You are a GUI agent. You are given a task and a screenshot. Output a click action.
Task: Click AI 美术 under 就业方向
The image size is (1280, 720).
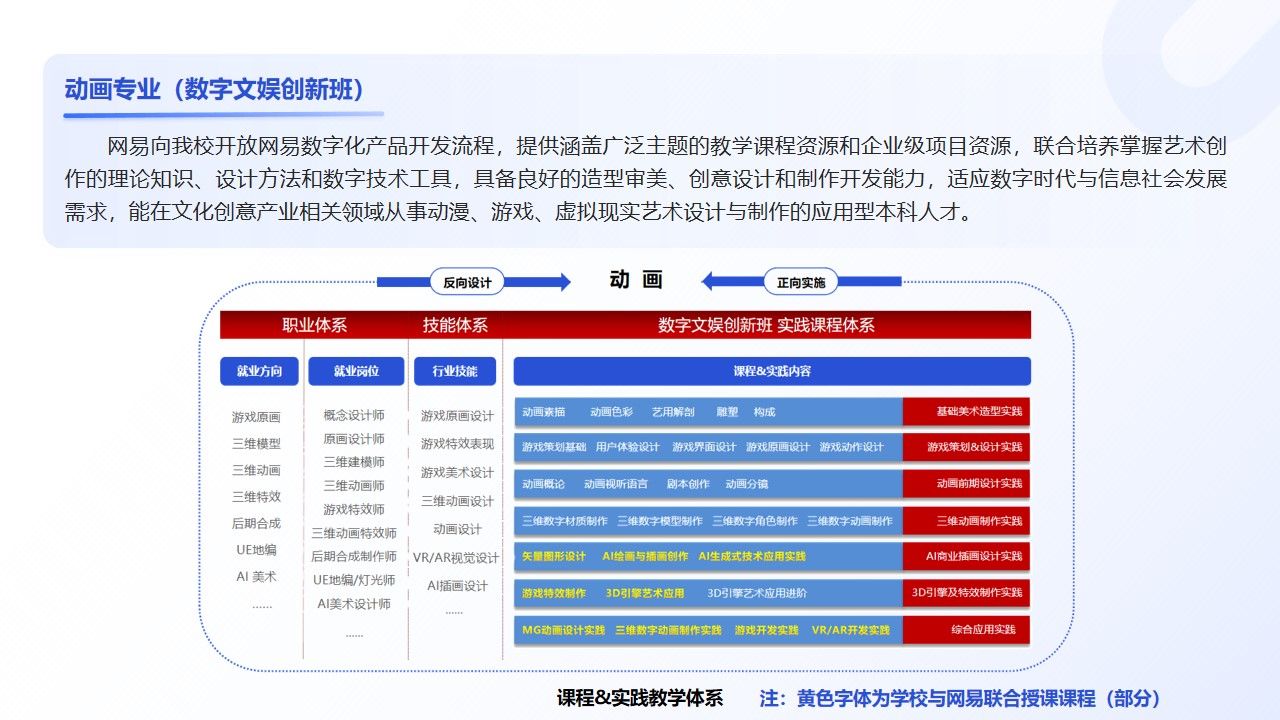coord(256,576)
